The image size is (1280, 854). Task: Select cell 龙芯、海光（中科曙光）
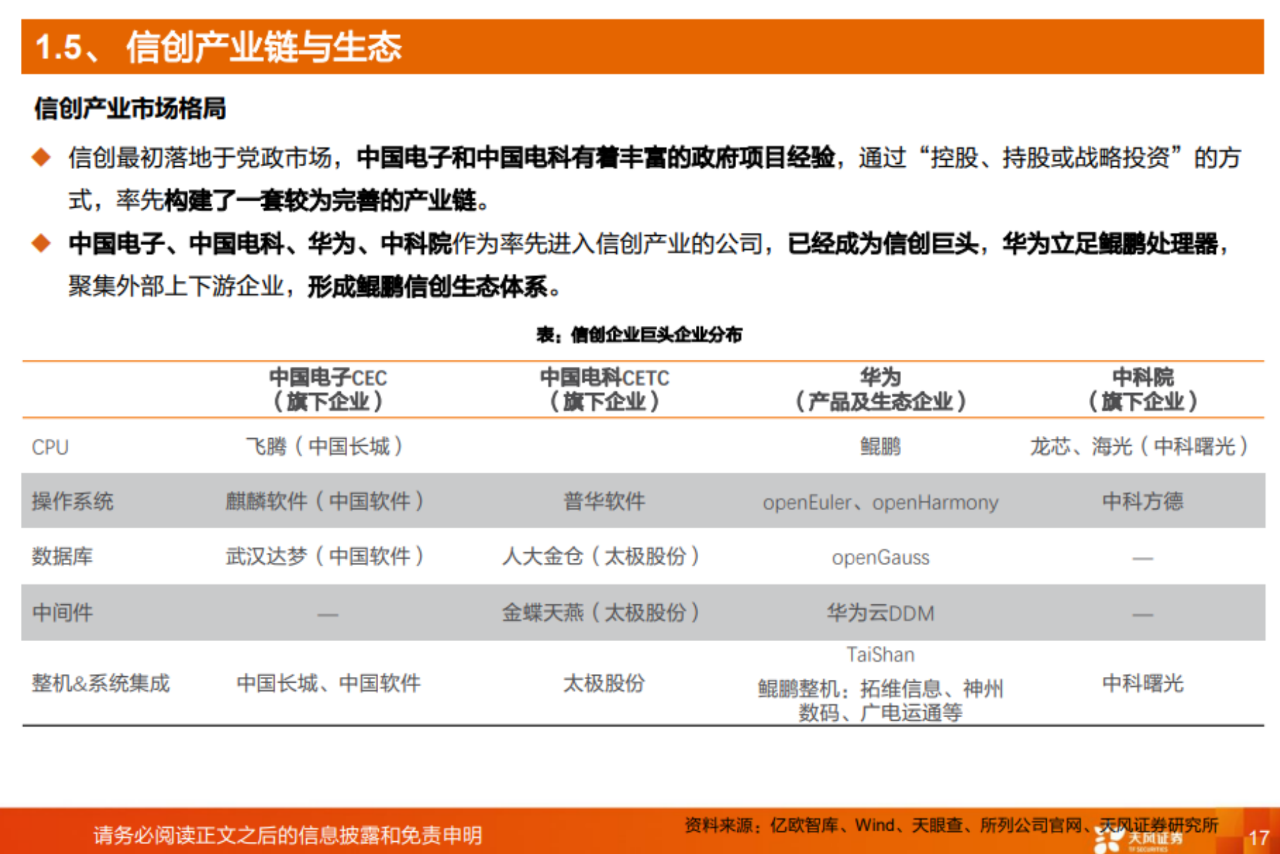[1142, 446]
